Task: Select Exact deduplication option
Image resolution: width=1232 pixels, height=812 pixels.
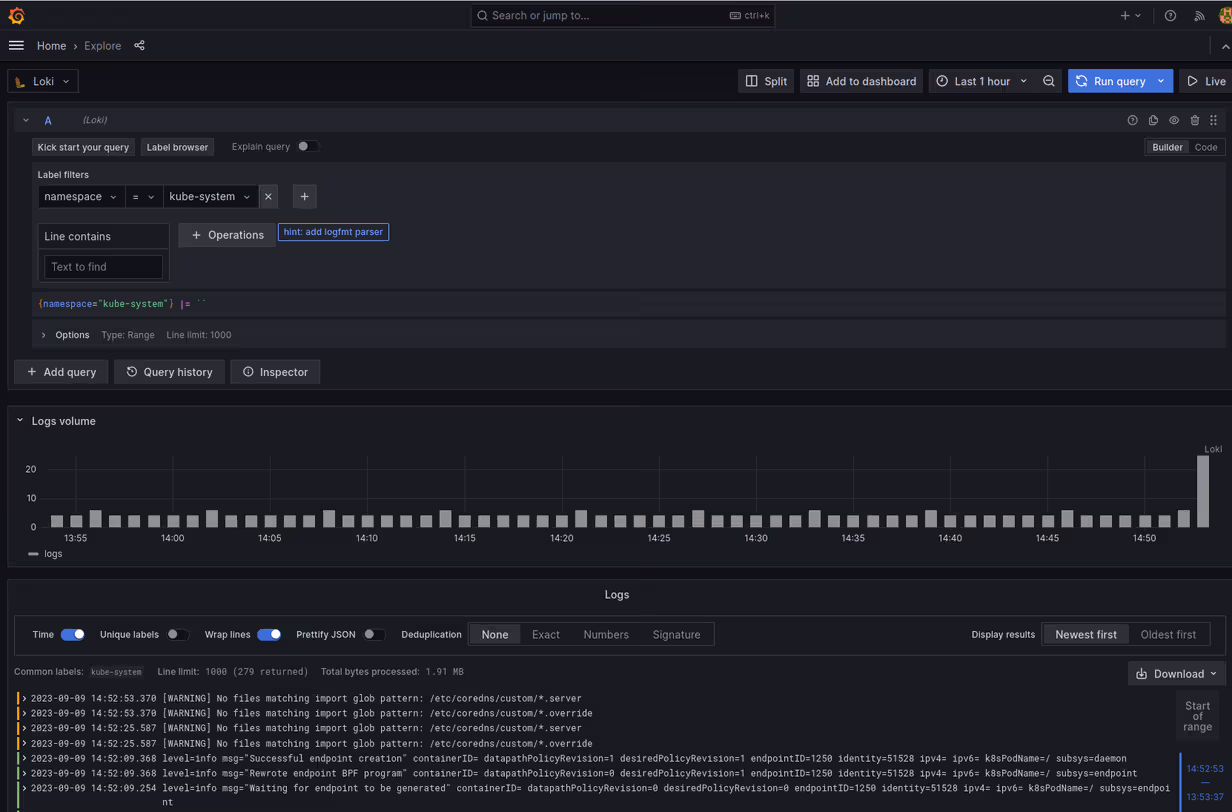Action: (545, 635)
